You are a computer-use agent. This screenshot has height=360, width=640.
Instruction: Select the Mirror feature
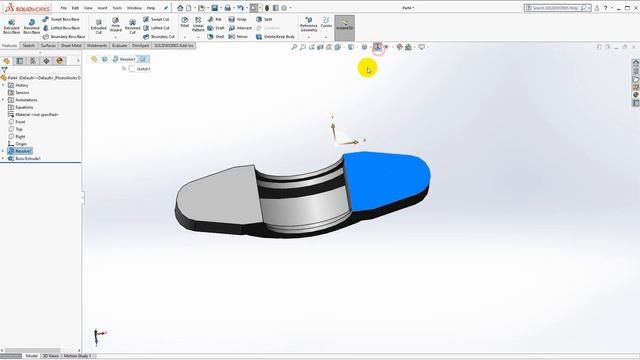click(x=238, y=36)
